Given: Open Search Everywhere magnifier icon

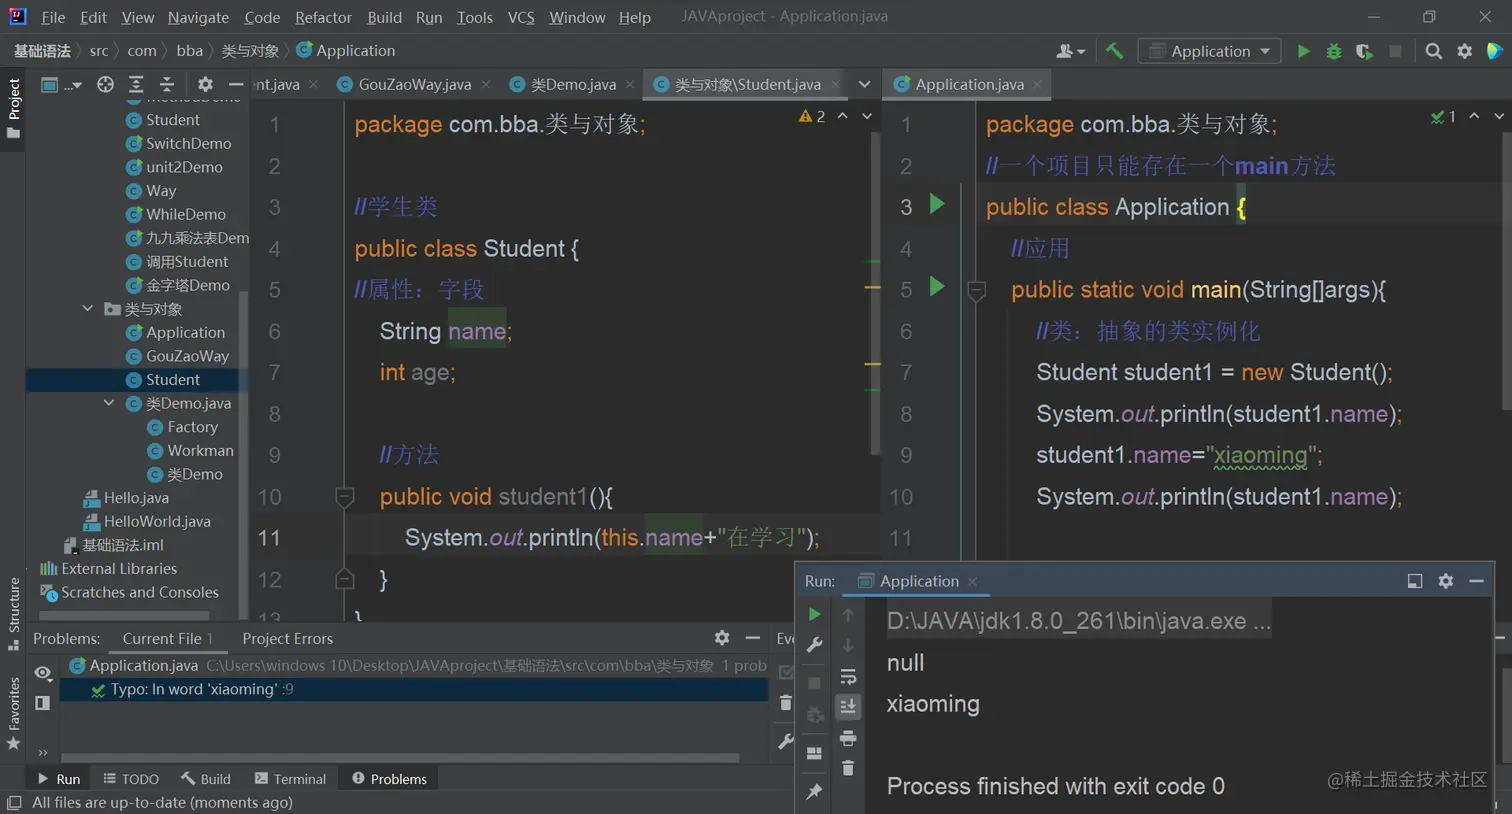Looking at the screenshot, I should pyautogui.click(x=1434, y=51).
